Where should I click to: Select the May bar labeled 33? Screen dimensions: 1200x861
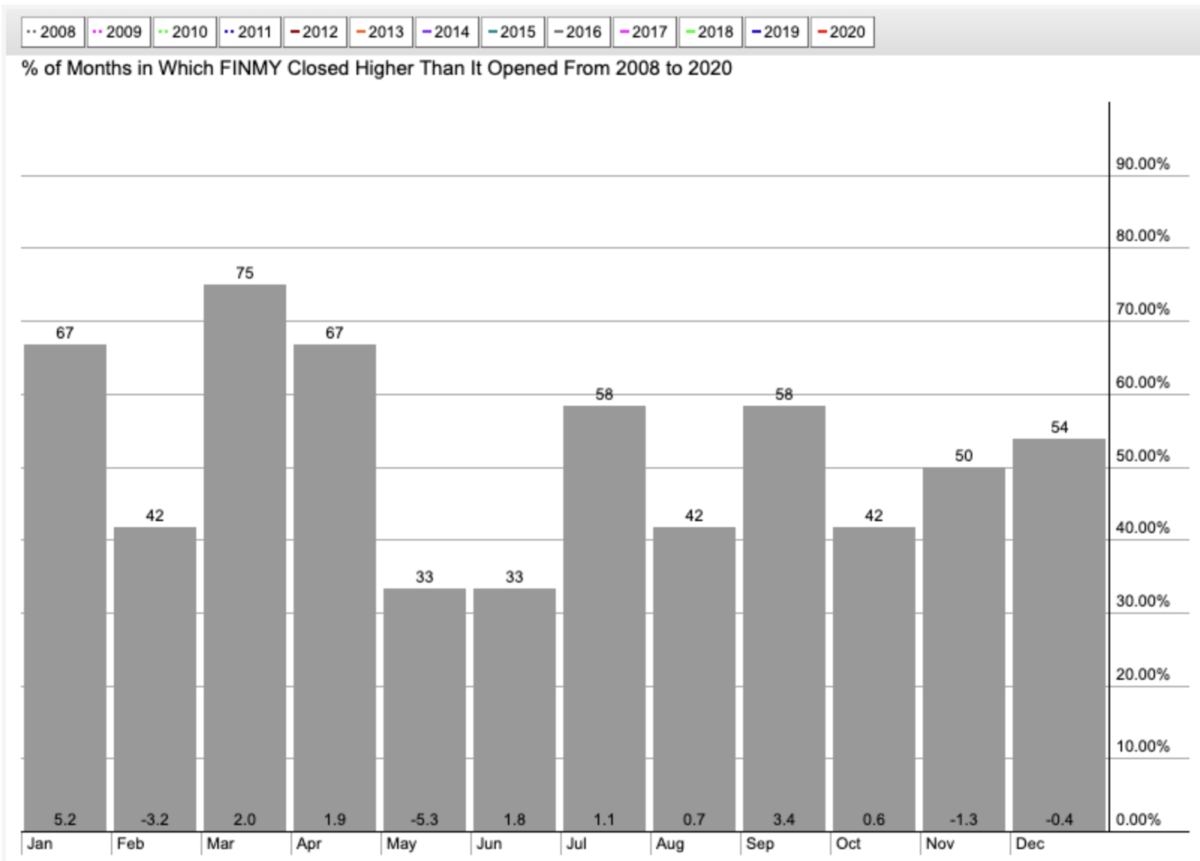[425, 709]
